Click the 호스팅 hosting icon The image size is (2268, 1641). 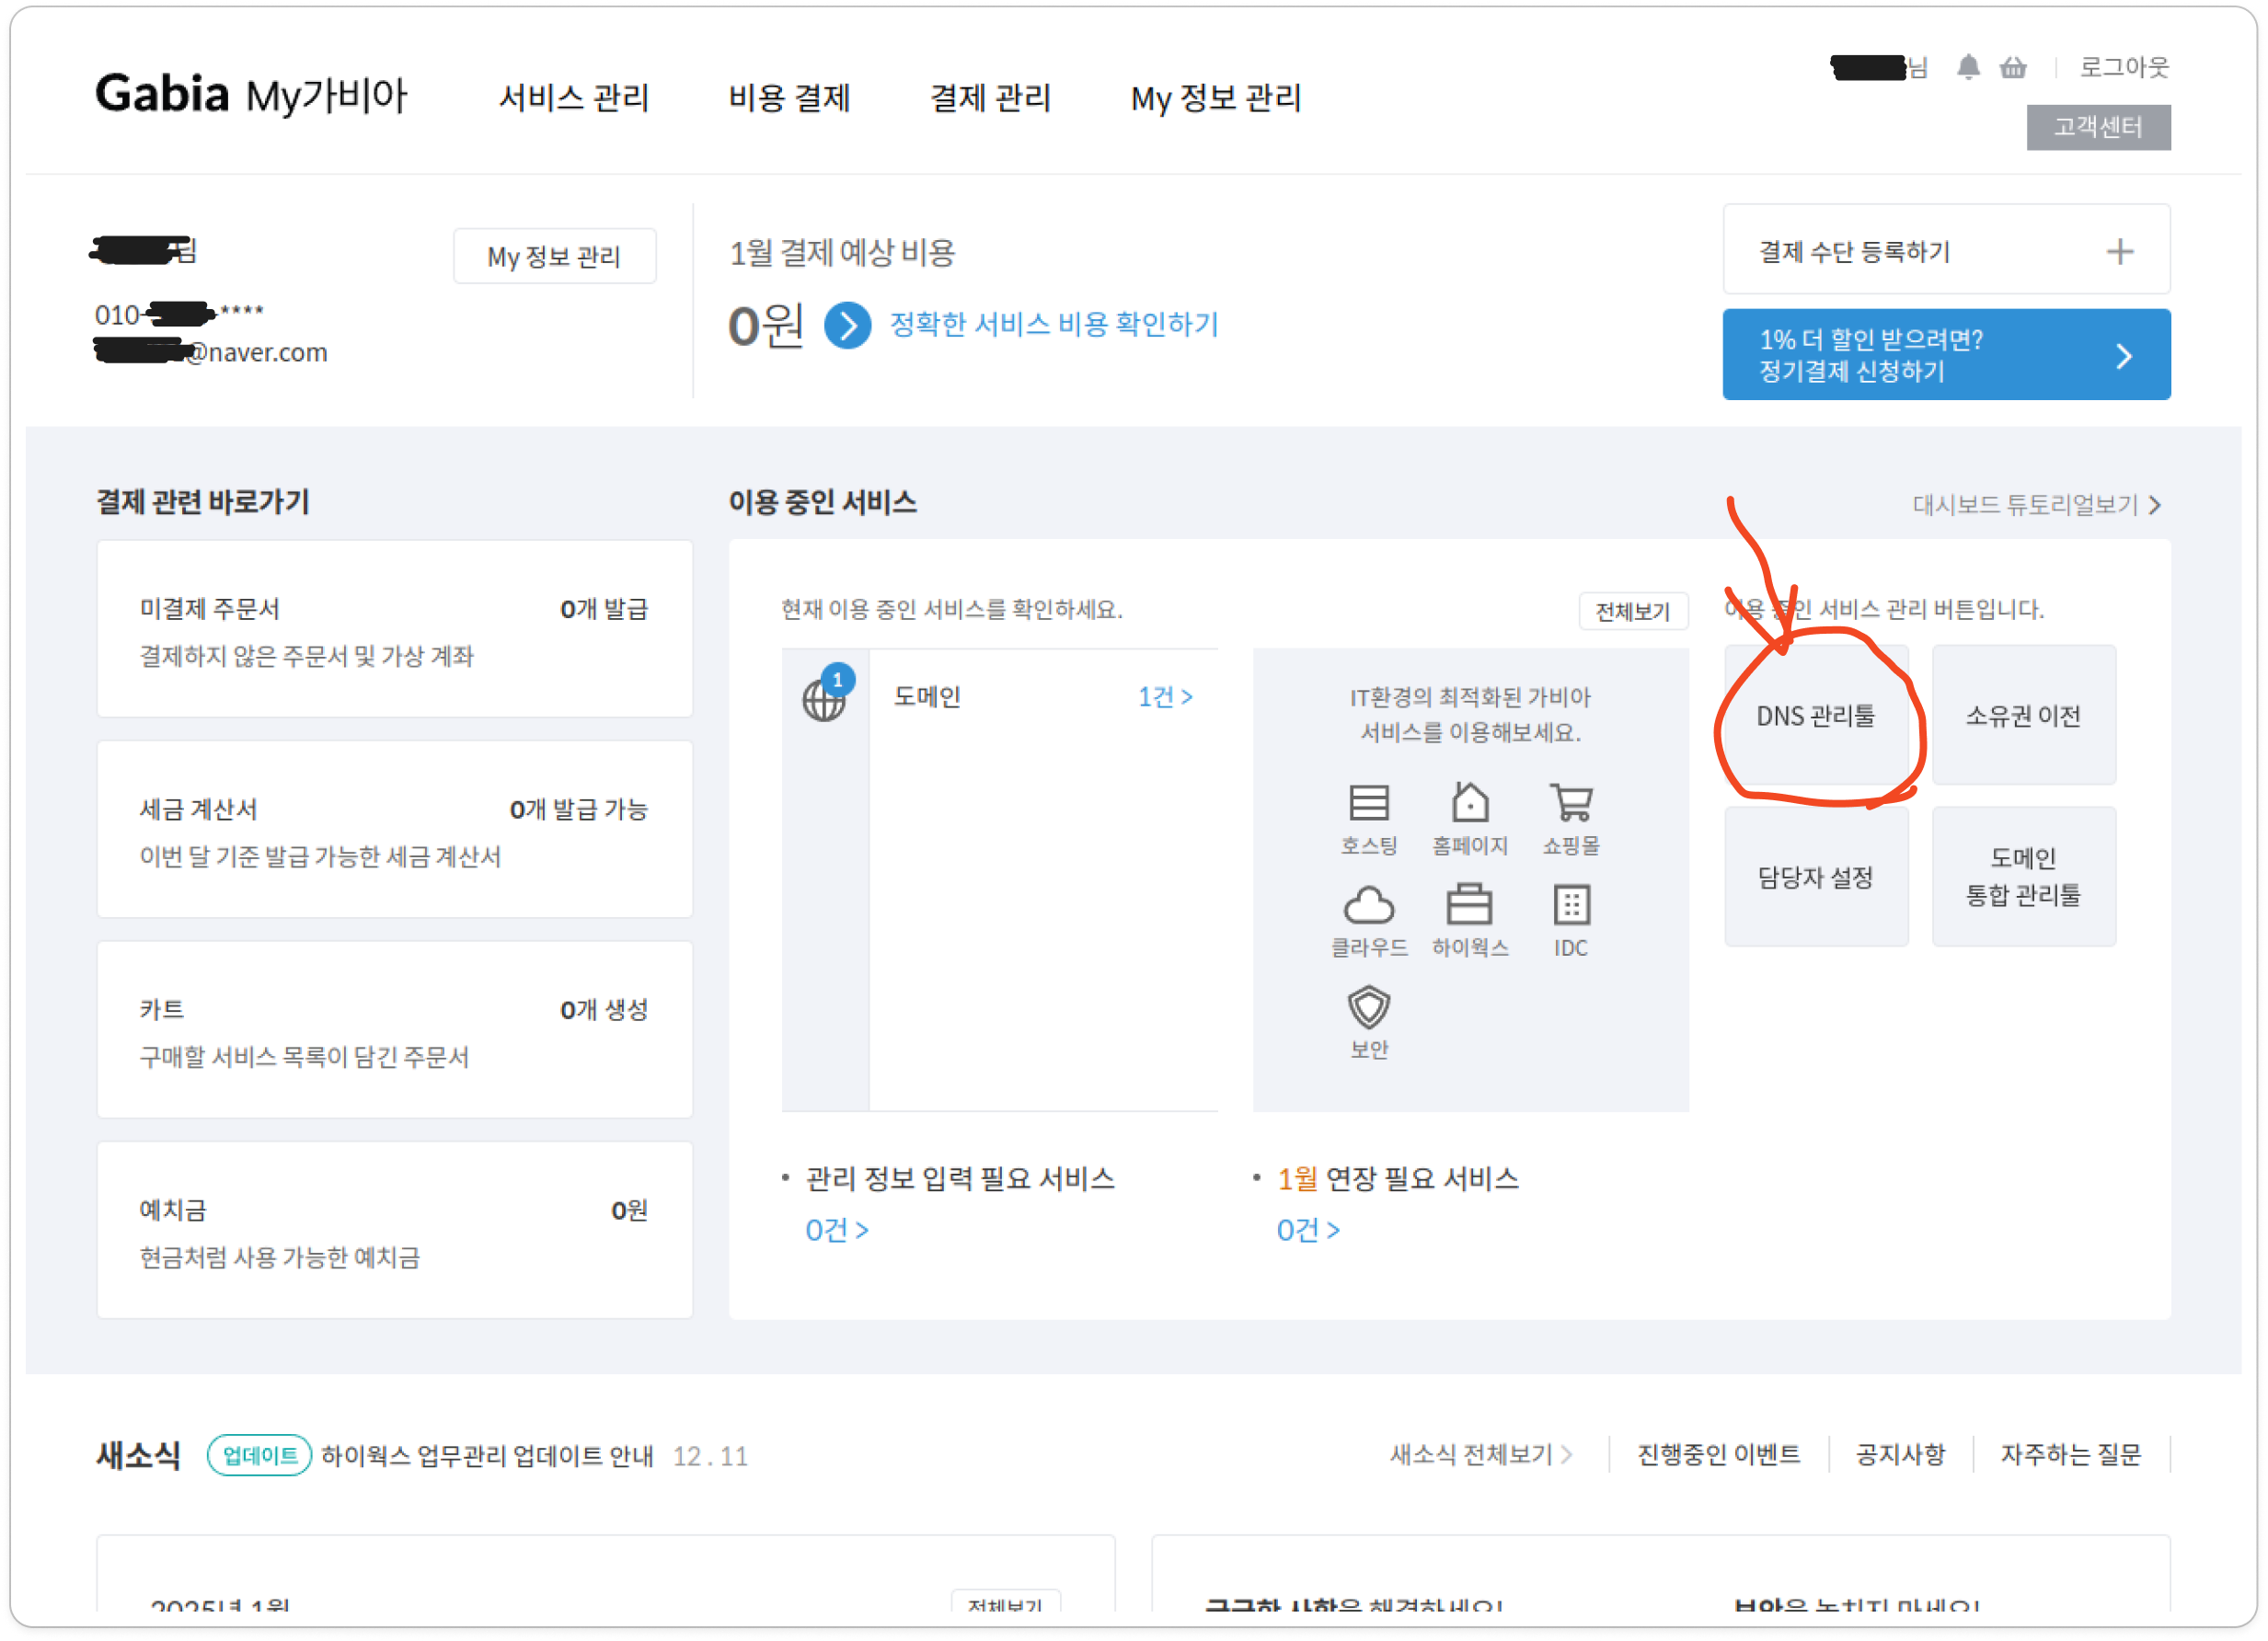(x=1368, y=802)
